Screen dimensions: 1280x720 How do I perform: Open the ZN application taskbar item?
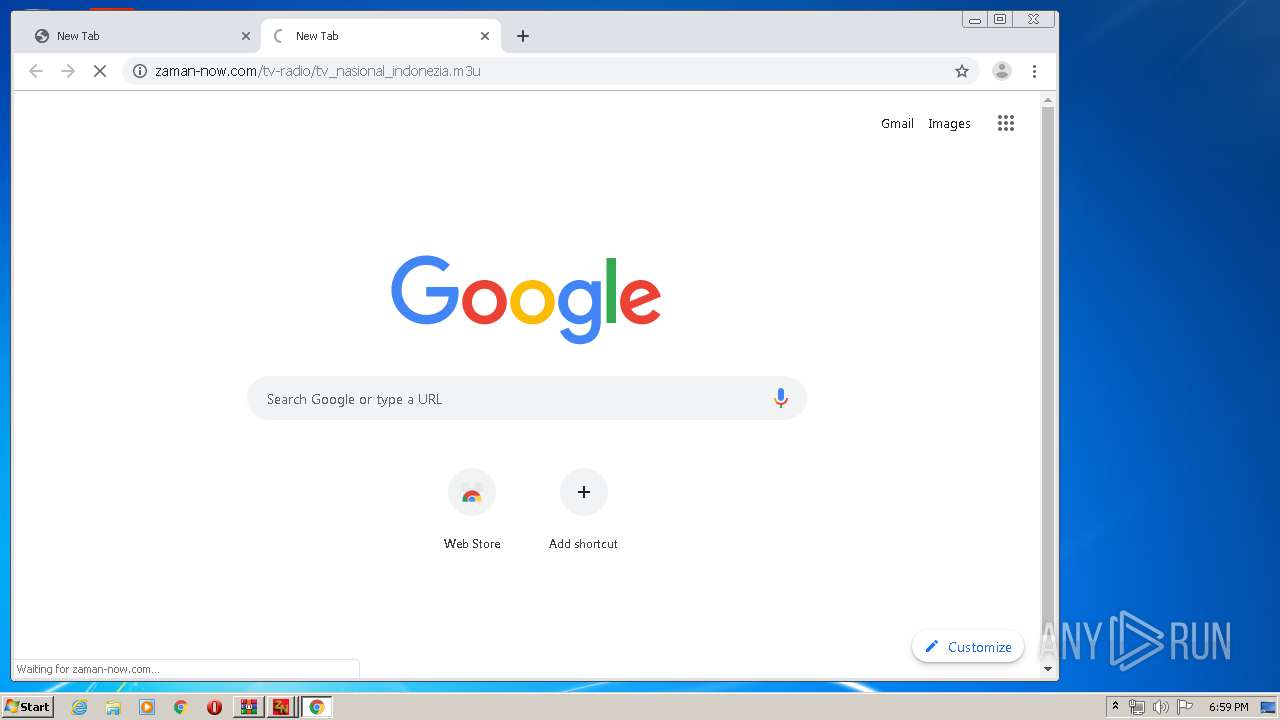[282, 707]
